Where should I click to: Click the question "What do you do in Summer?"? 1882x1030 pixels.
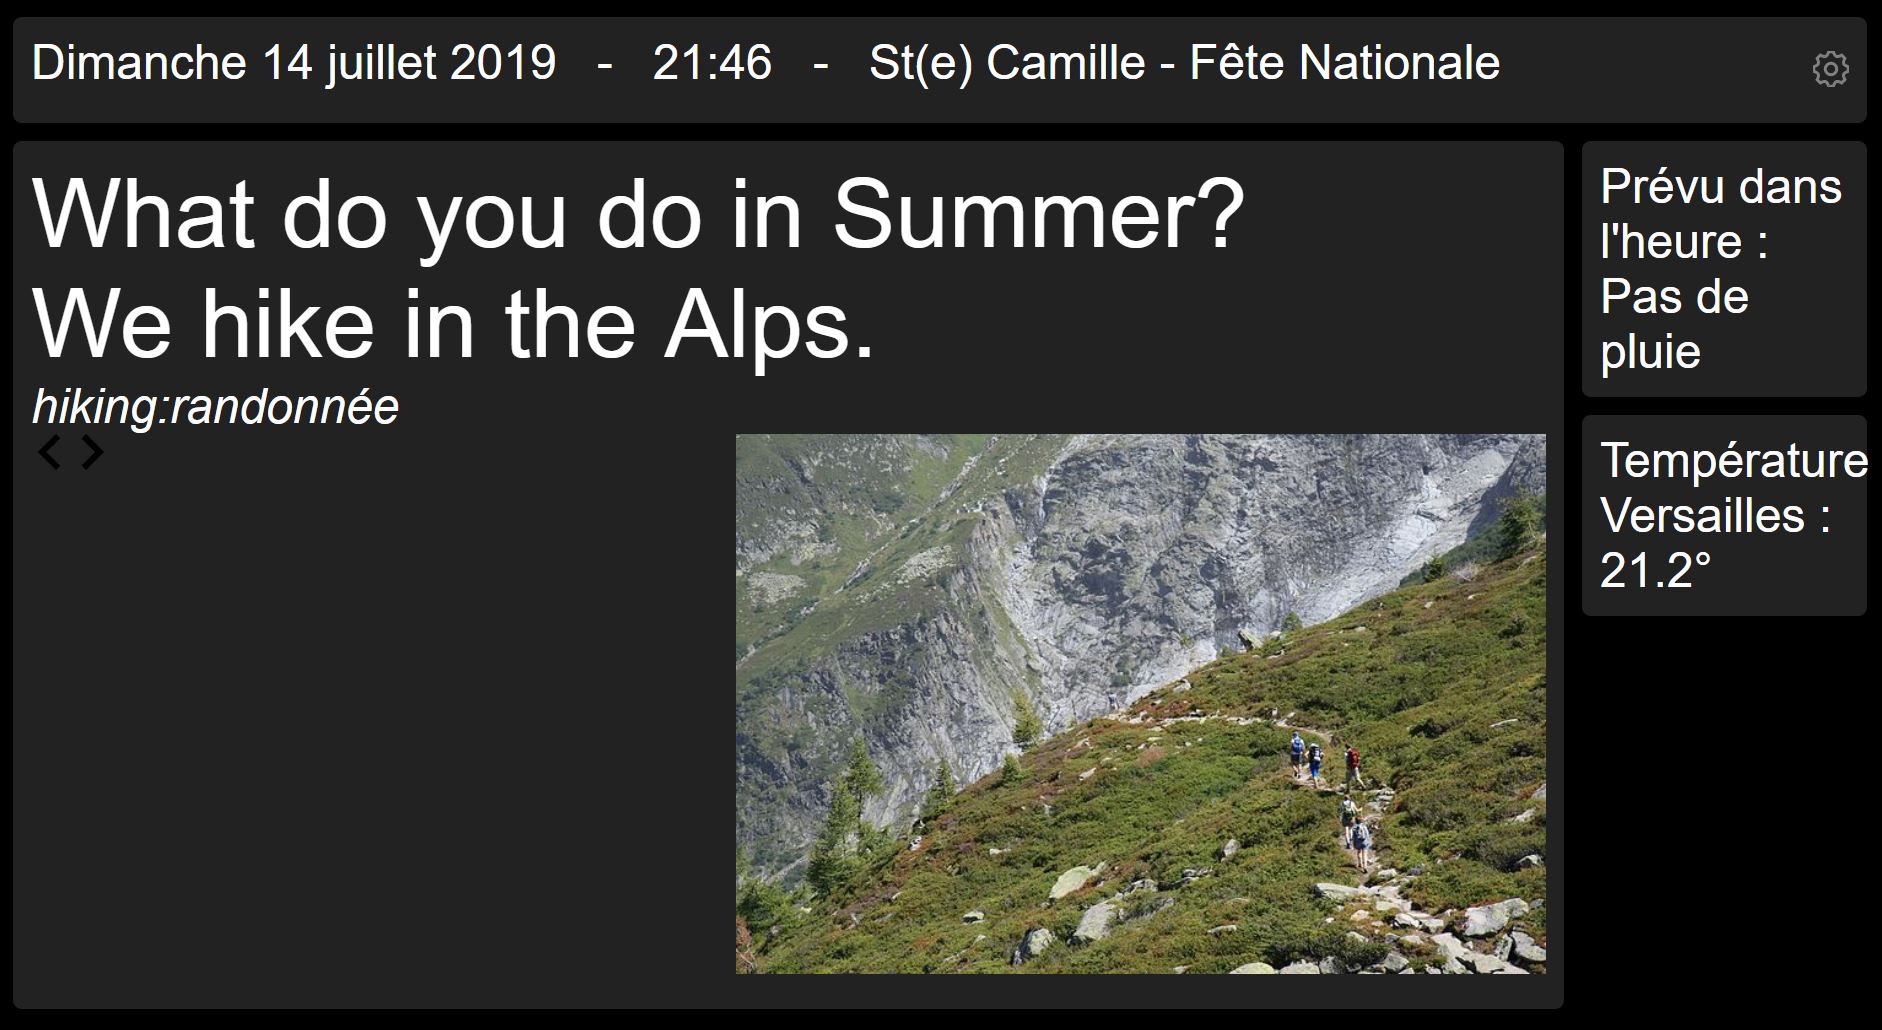[x=638, y=213]
